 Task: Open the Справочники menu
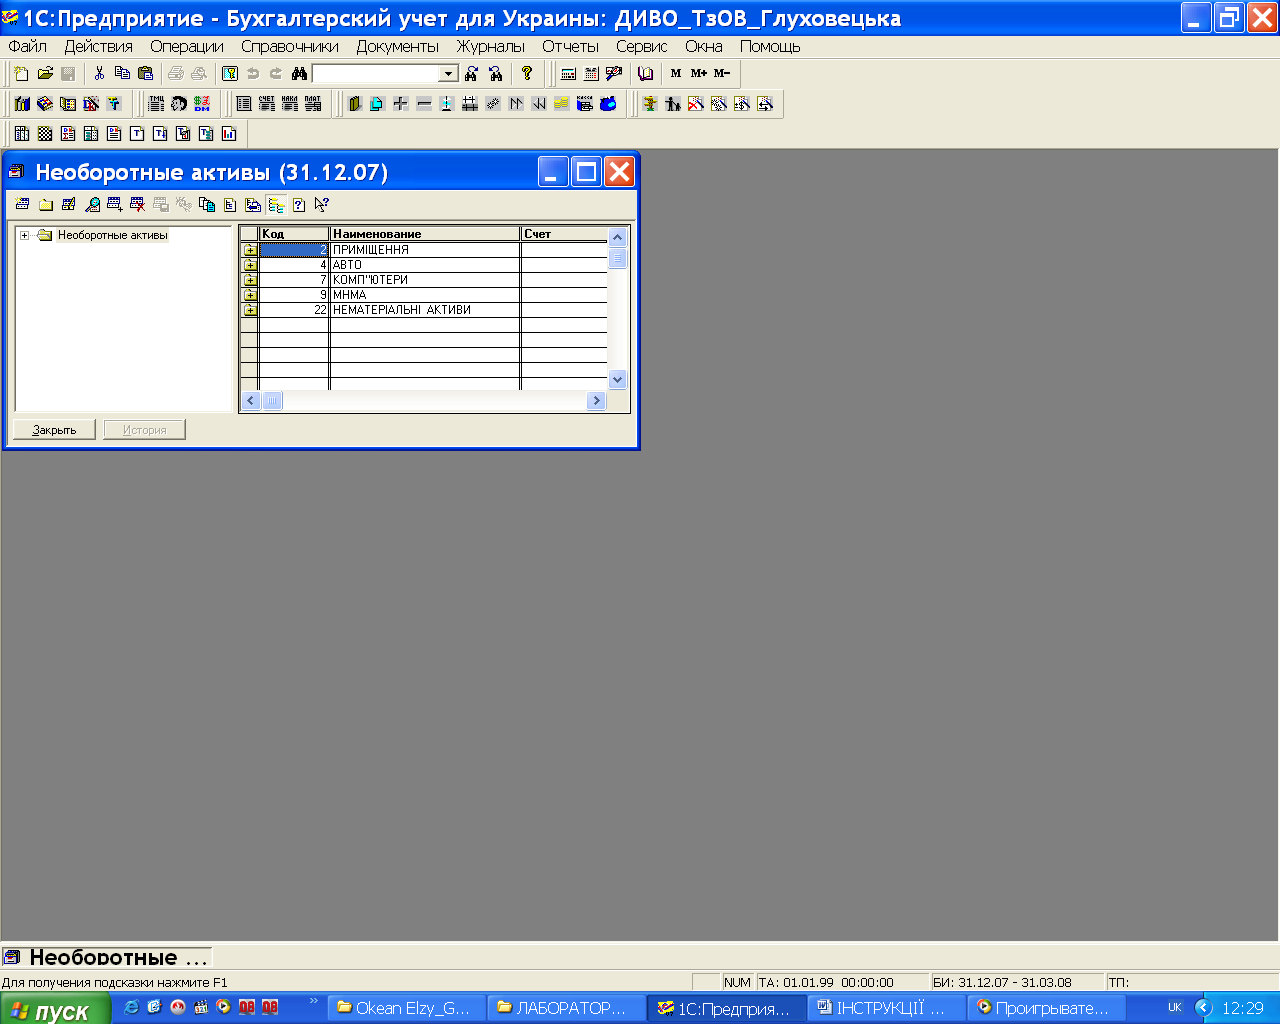[290, 46]
